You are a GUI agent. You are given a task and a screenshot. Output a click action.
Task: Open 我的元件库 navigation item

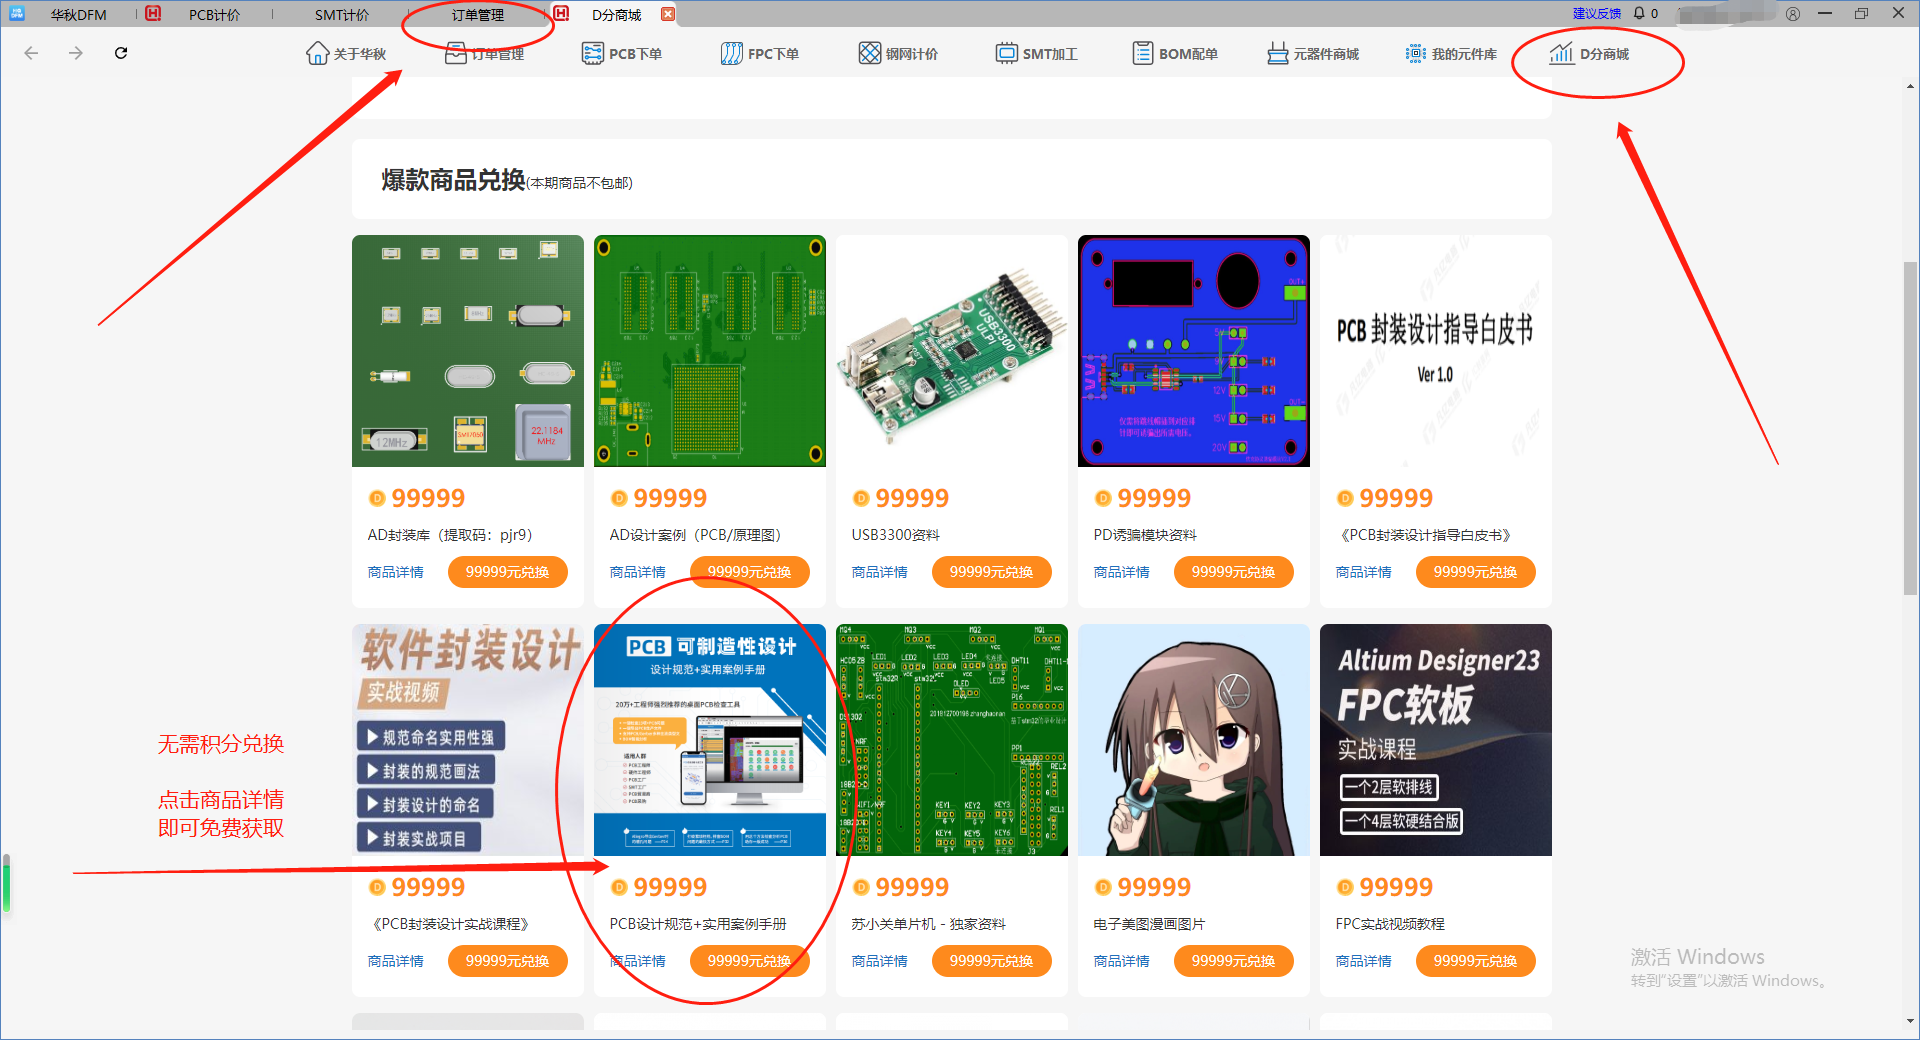click(x=1451, y=53)
